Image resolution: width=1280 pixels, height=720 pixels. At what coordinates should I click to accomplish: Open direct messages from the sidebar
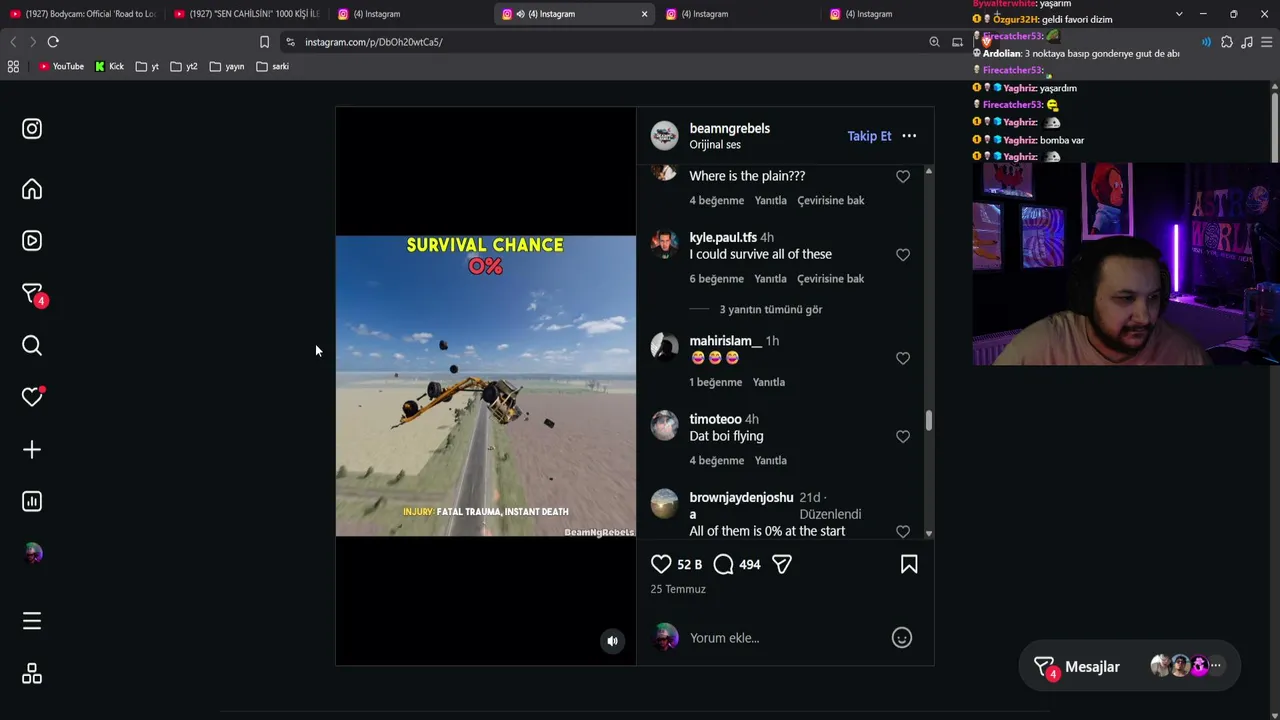click(33, 294)
